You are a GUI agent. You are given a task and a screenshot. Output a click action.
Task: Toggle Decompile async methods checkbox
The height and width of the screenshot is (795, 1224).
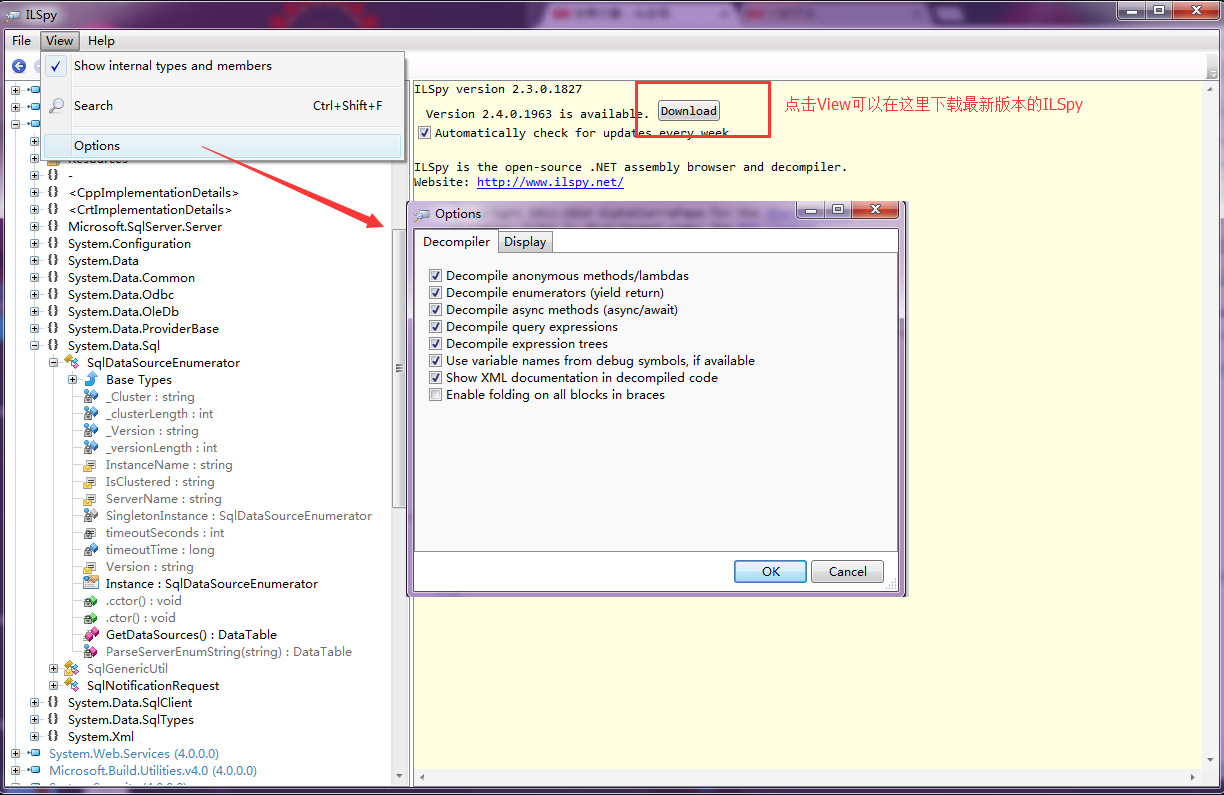coord(435,309)
